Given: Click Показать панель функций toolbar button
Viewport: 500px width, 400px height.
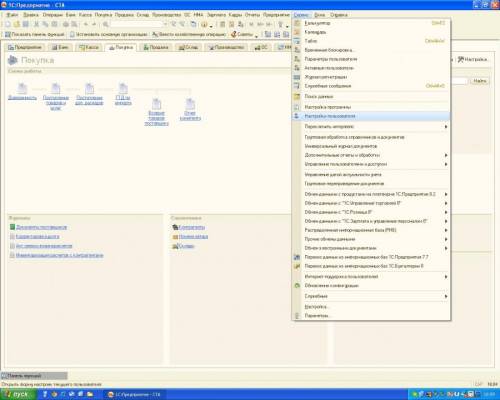Looking at the screenshot, I should click(35, 34).
